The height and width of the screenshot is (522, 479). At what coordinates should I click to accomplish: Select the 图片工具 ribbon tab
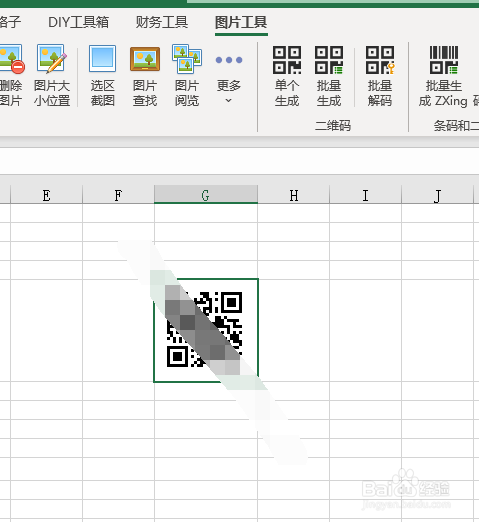coord(241,22)
